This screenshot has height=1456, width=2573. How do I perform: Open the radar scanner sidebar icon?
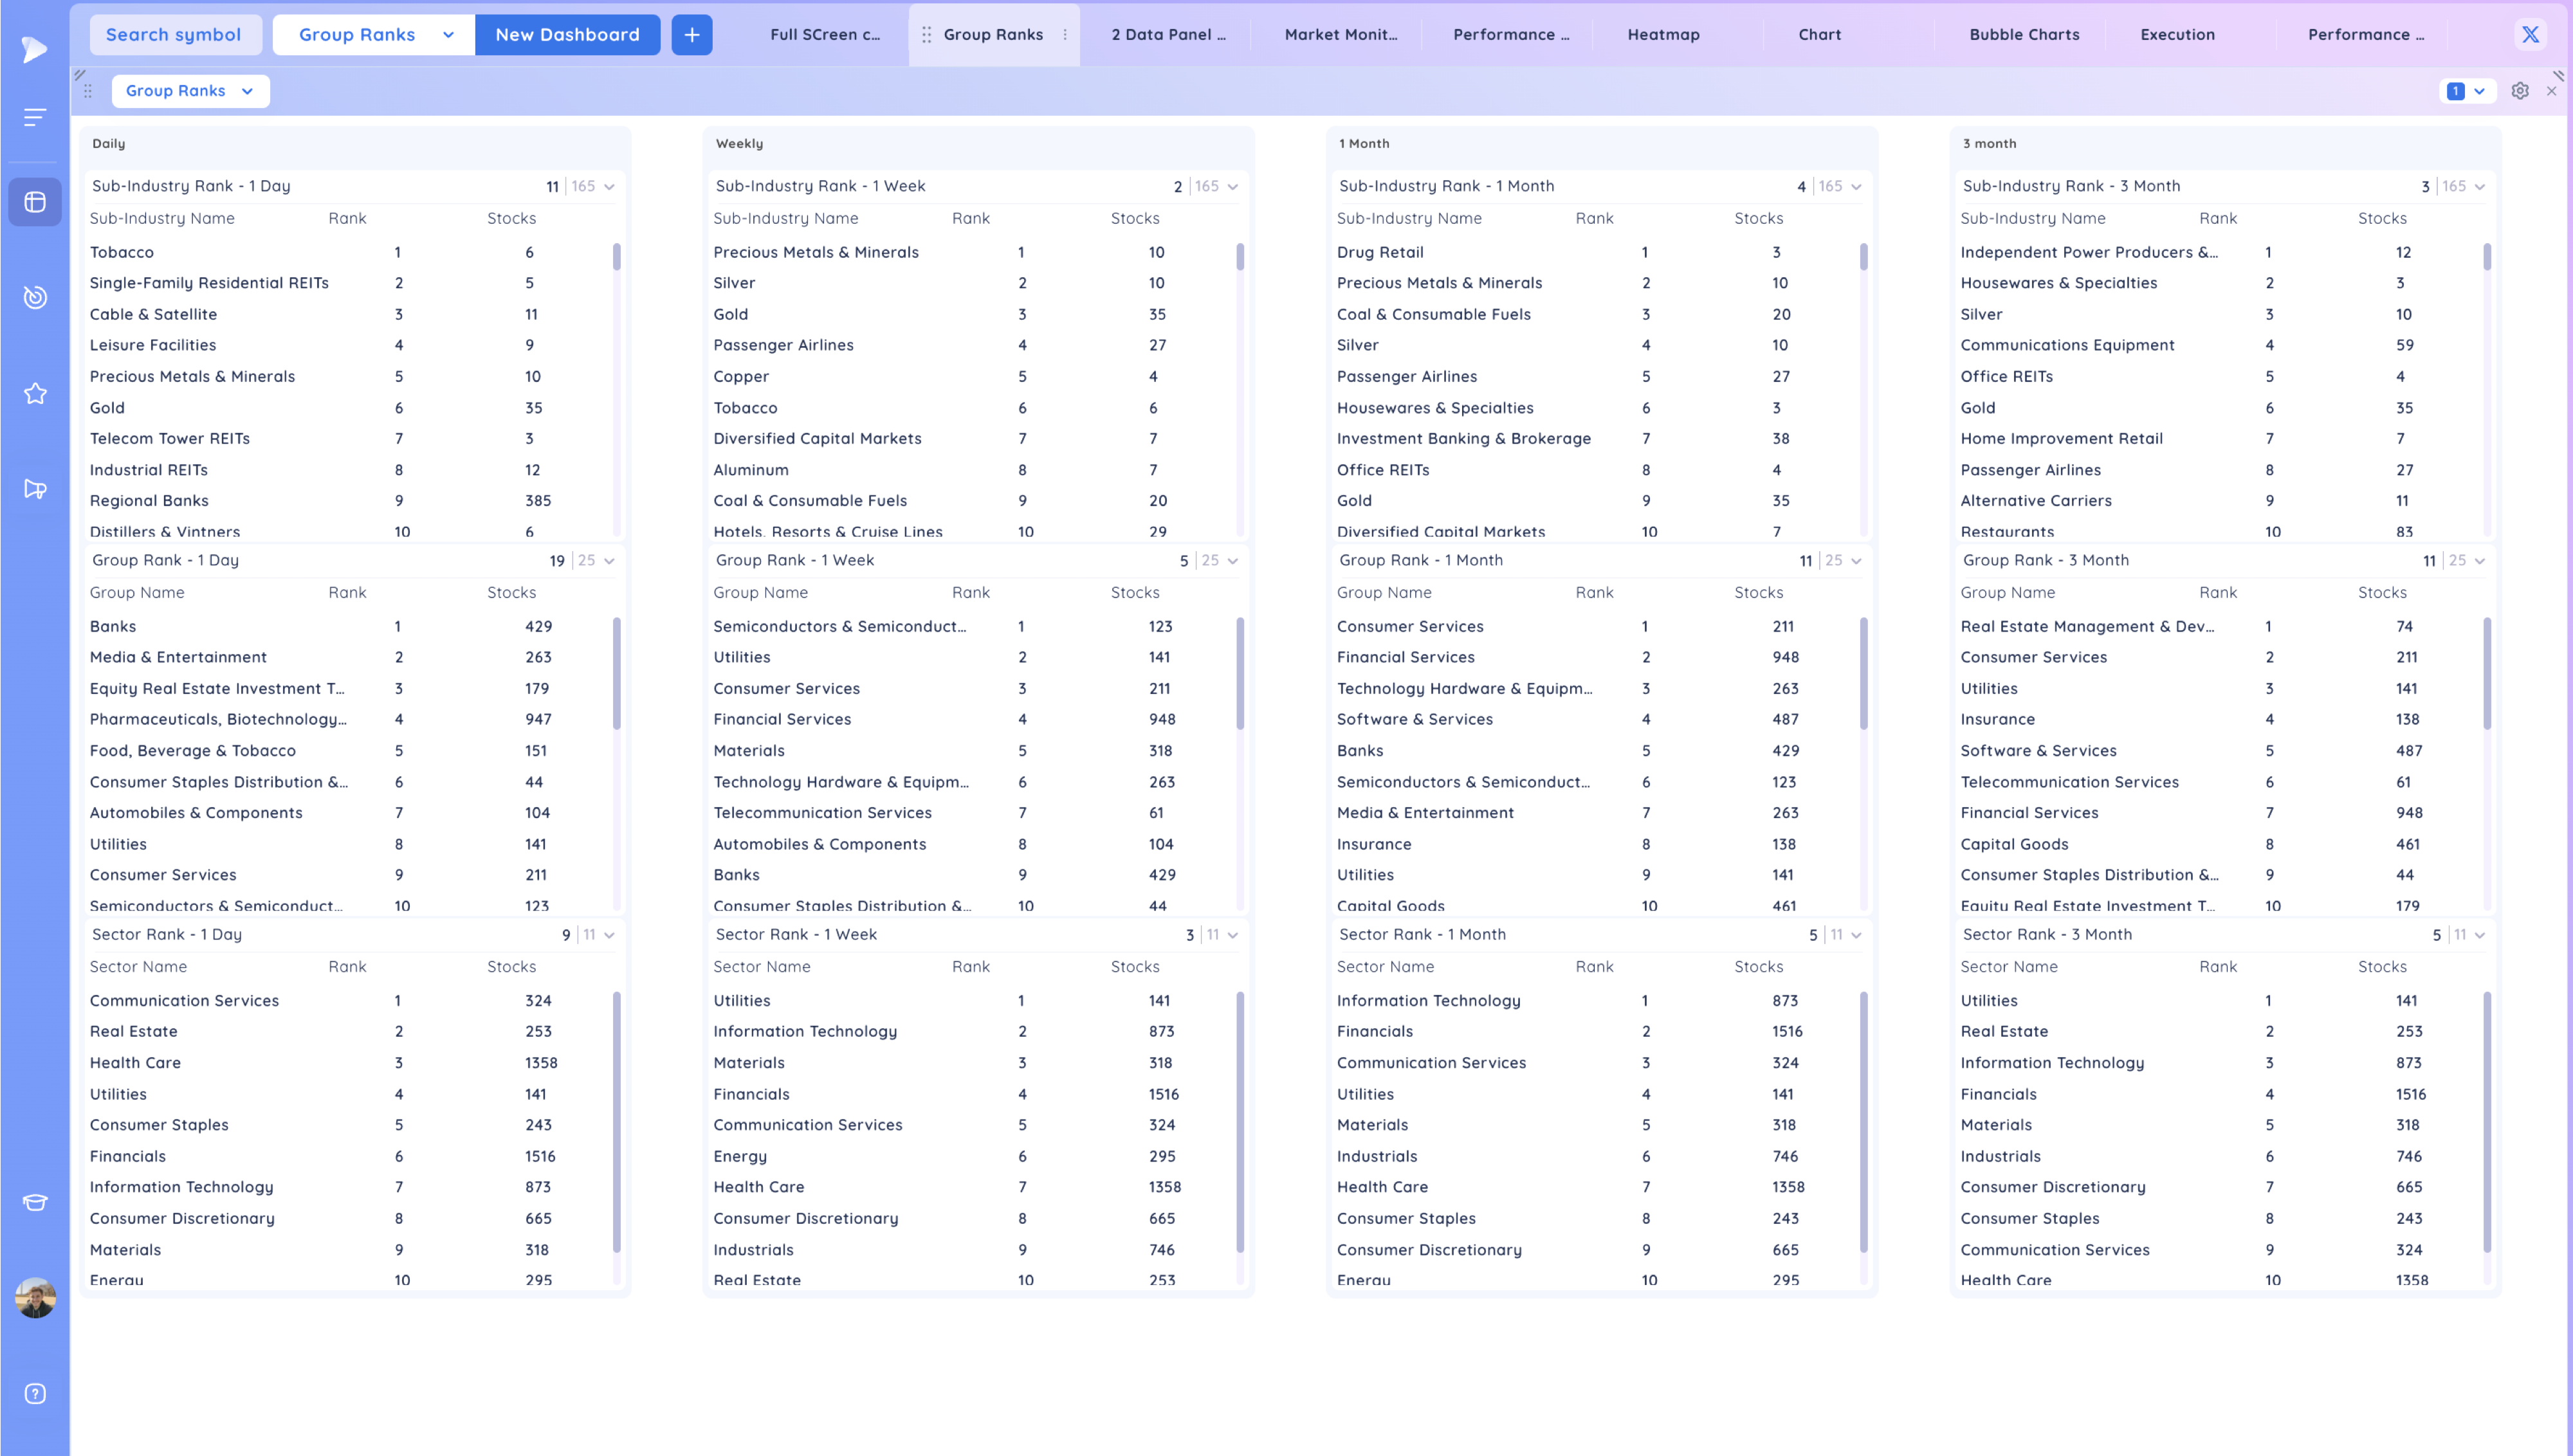click(x=35, y=297)
